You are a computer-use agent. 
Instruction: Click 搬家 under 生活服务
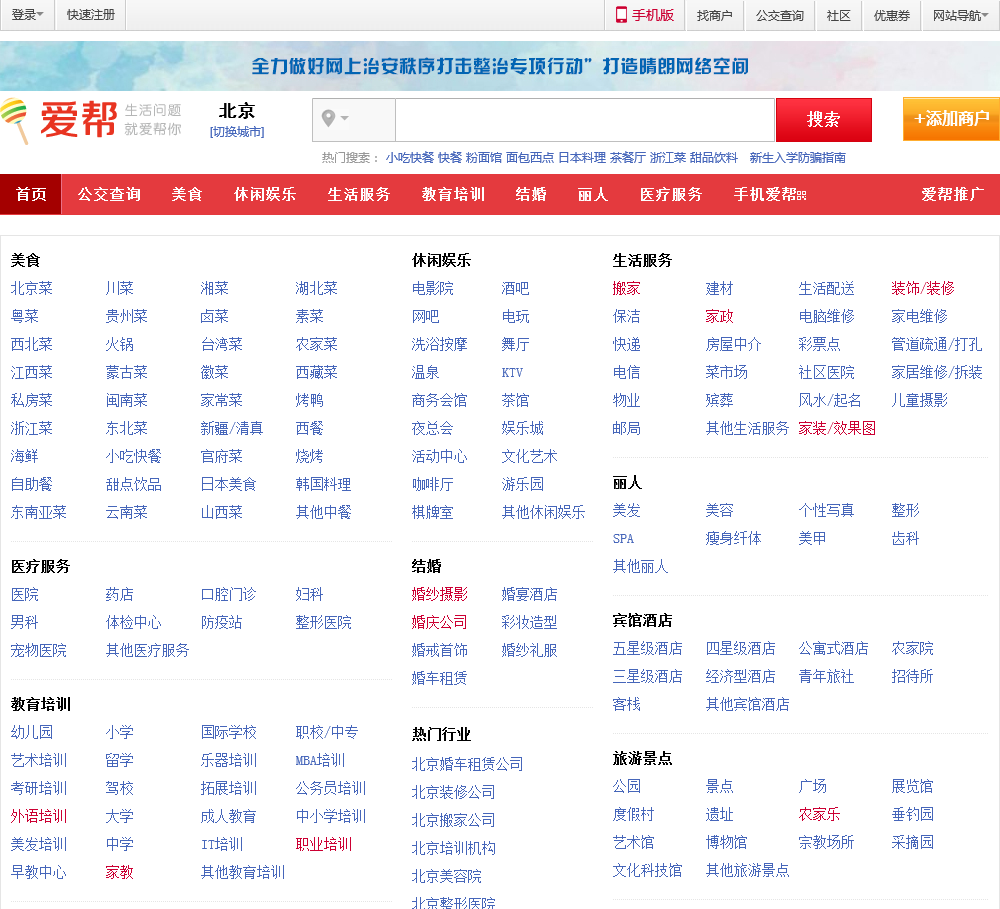(626, 288)
